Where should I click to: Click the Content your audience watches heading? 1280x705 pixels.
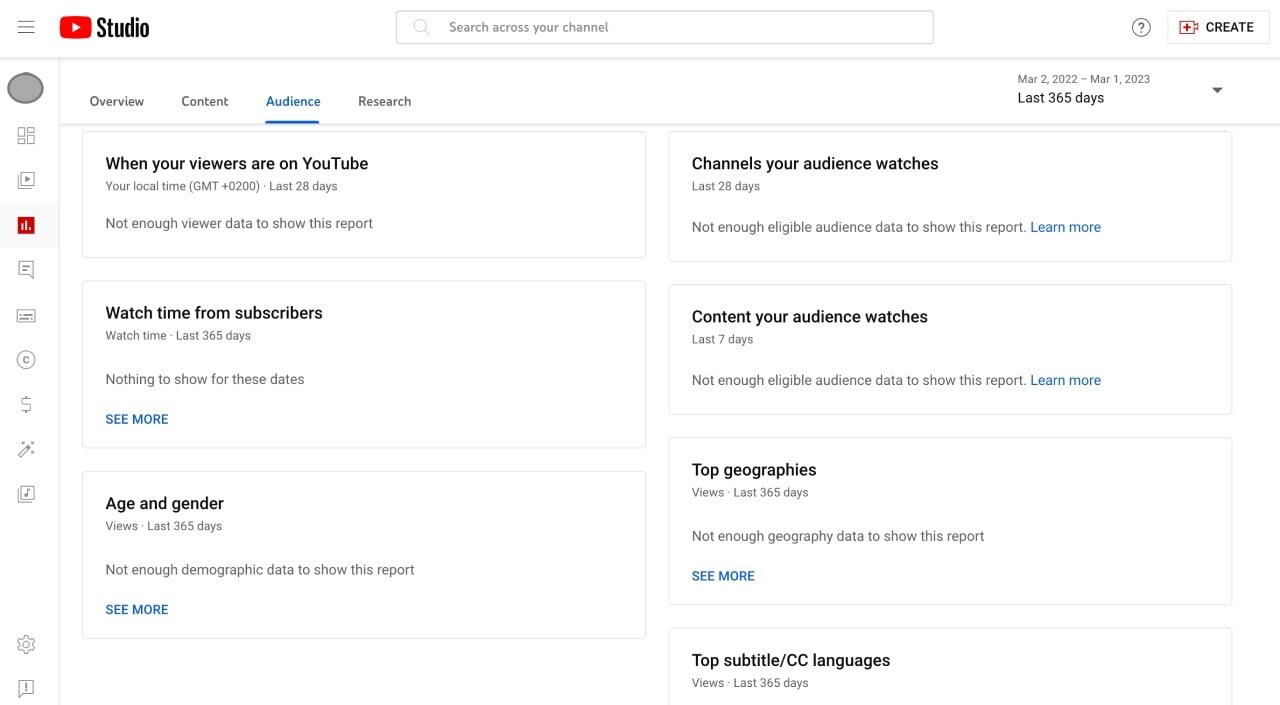[810, 316]
